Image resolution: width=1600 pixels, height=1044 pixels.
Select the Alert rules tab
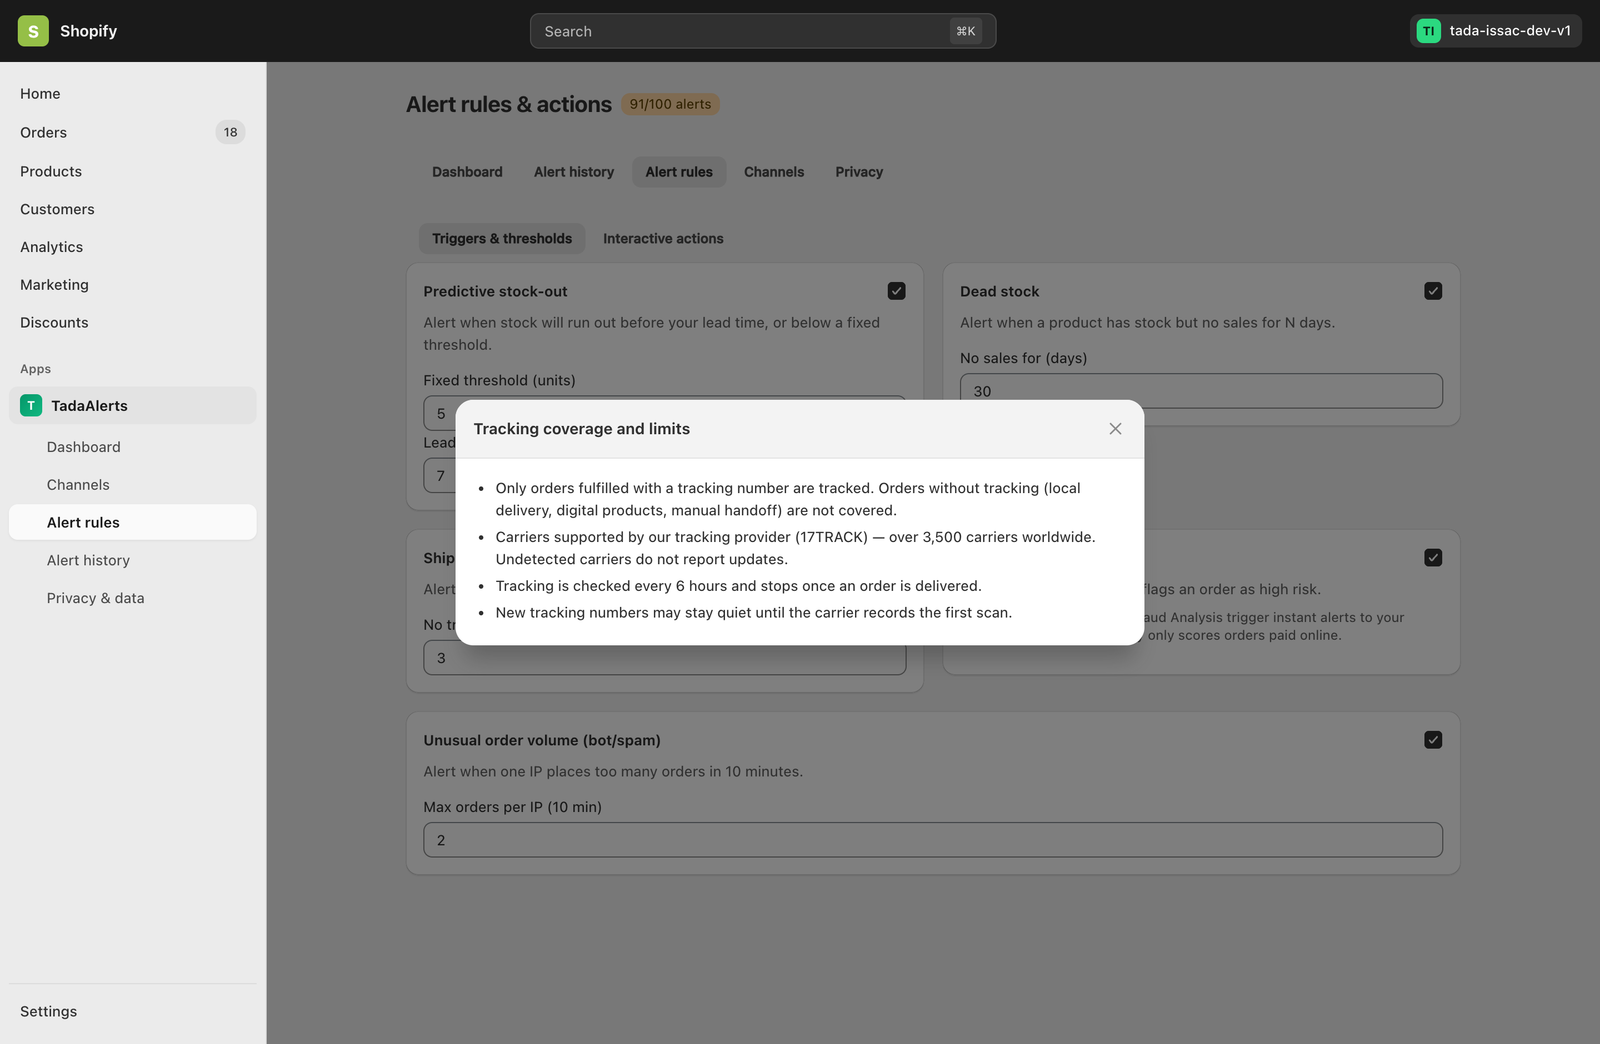(x=679, y=172)
